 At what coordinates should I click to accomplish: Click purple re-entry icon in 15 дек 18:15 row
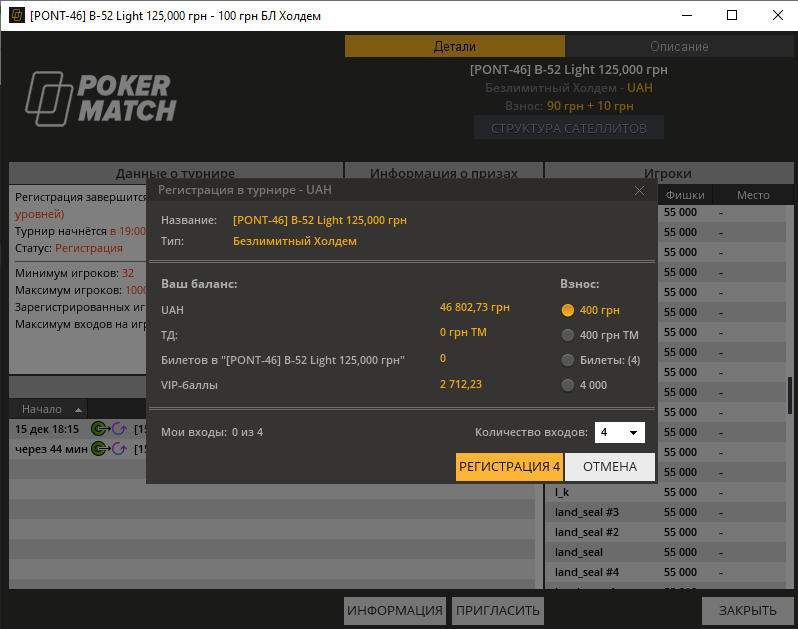tap(120, 429)
